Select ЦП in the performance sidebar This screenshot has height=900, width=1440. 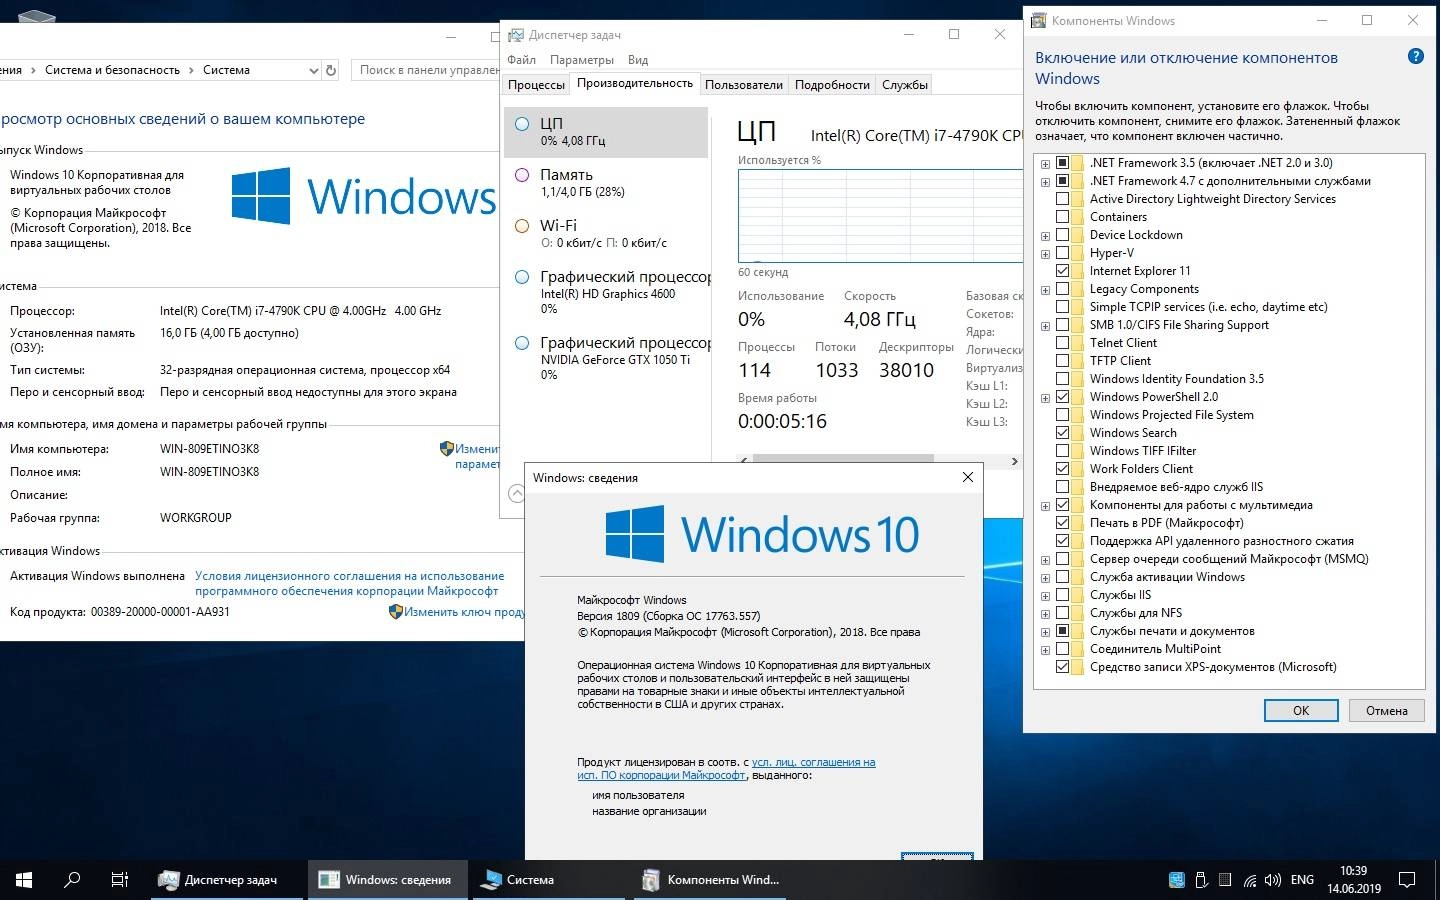[606, 132]
